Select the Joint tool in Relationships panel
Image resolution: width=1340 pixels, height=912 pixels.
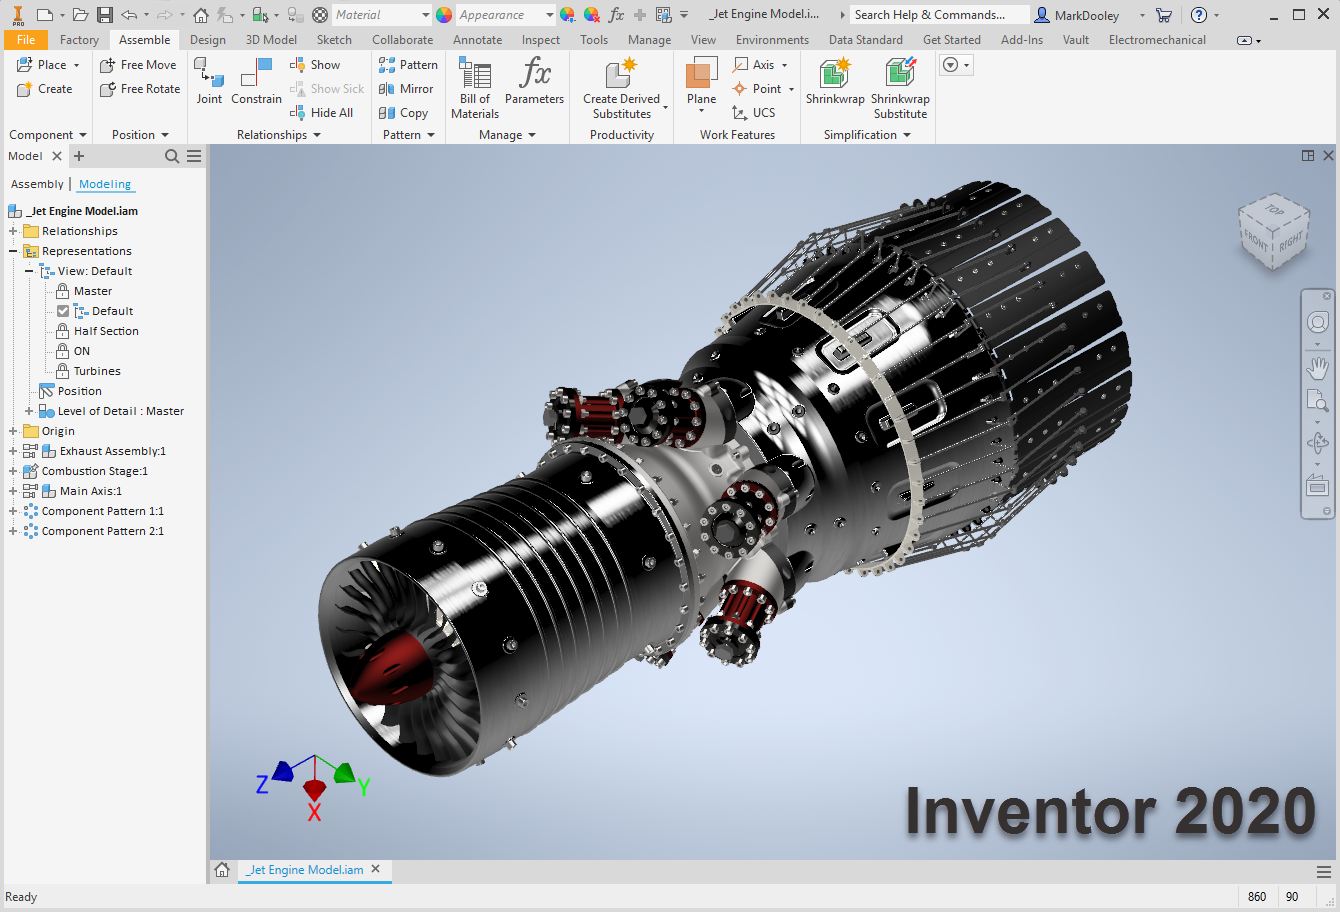tap(209, 80)
